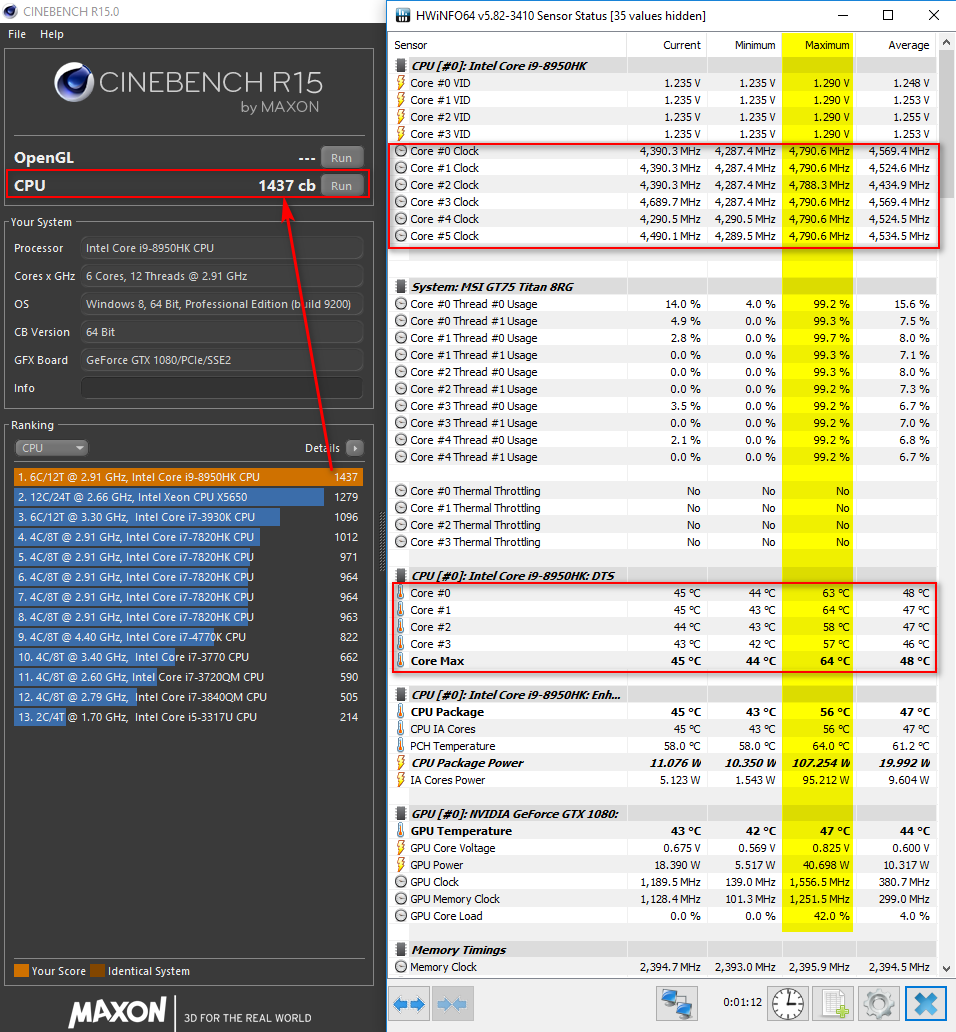Image resolution: width=956 pixels, height=1032 pixels.
Task: Click the circle icon of GPU Core Load row
Action: [x=401, y=916]
